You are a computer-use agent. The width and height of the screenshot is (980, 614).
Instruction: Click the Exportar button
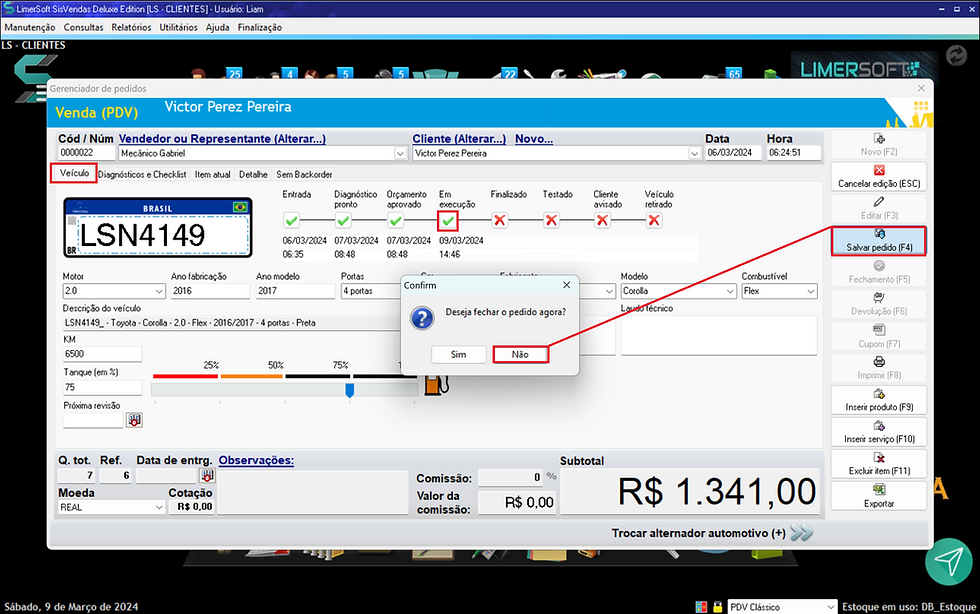click(x=878, y=496)
